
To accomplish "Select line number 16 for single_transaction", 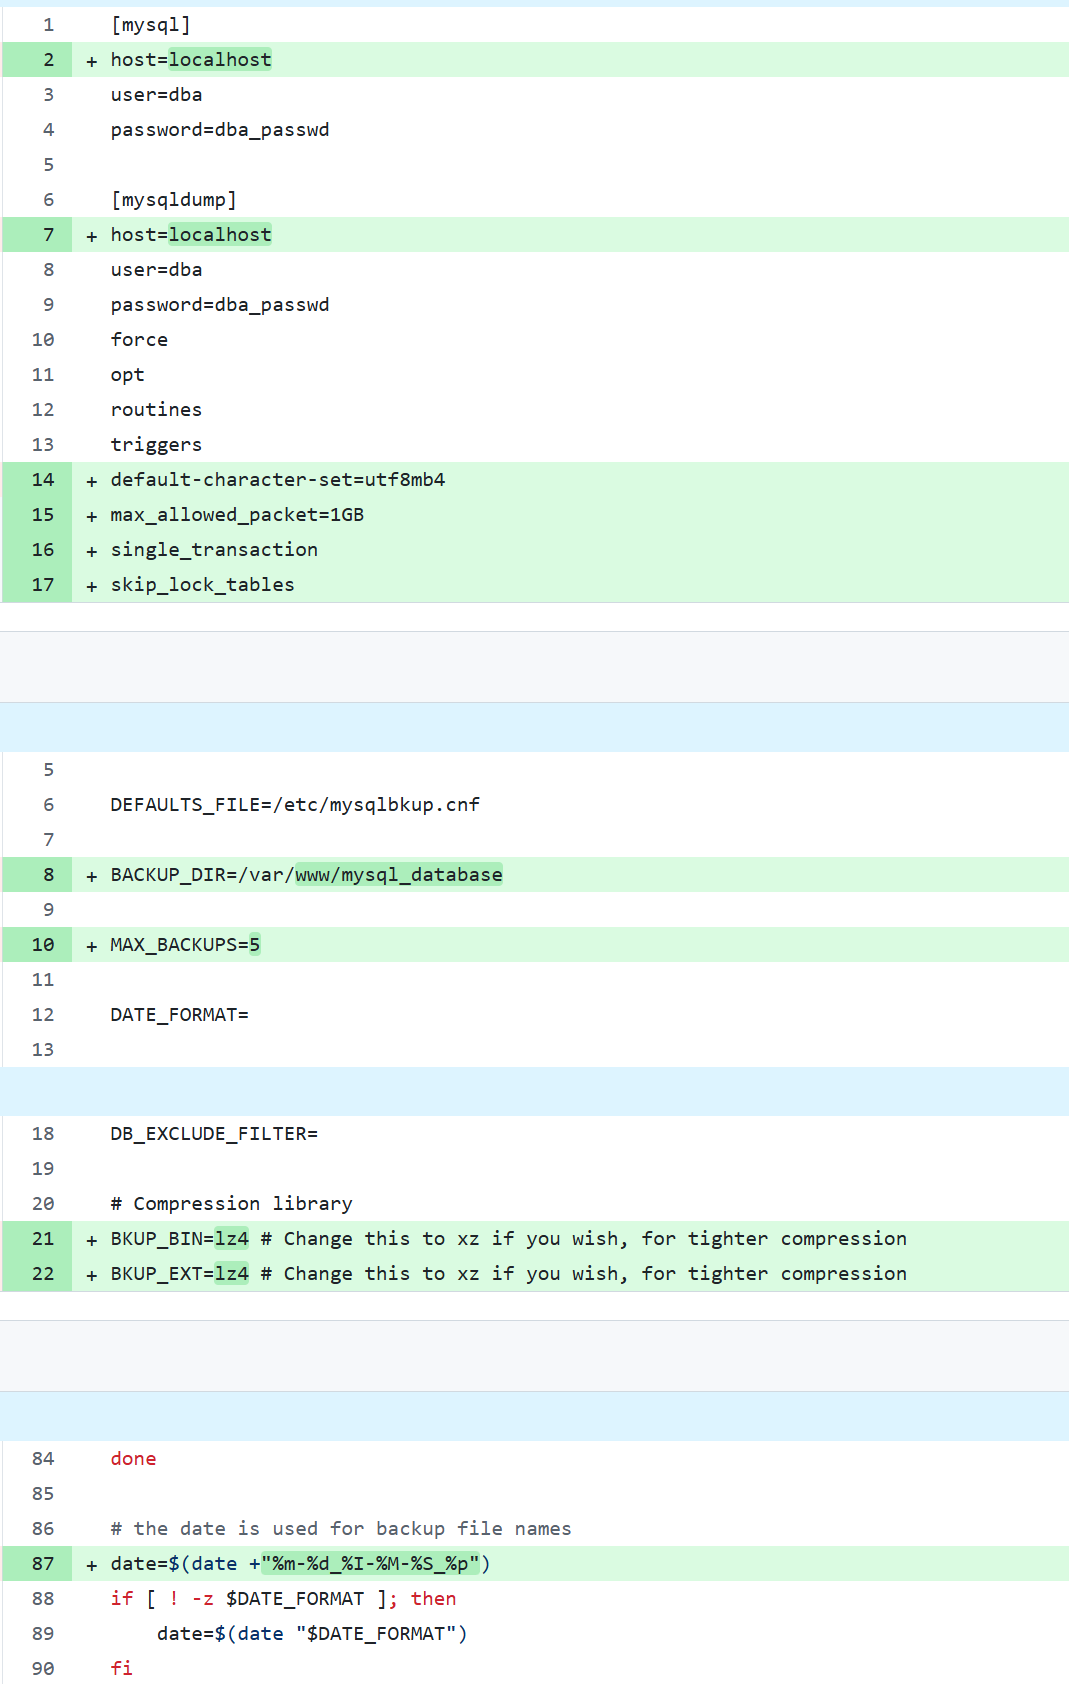I will pyautogui.click(x=43, y=550).
